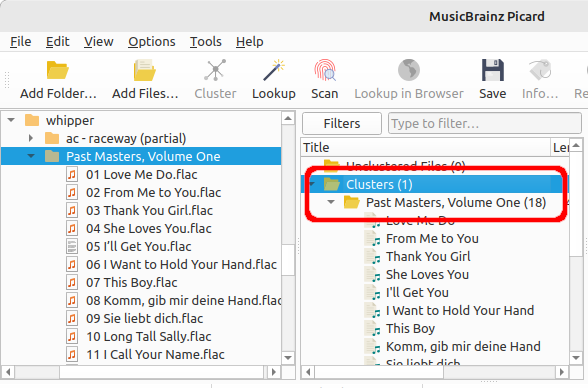Click track icon beside This Boy
Screen dimensions: 588x388
click(373, 329)
